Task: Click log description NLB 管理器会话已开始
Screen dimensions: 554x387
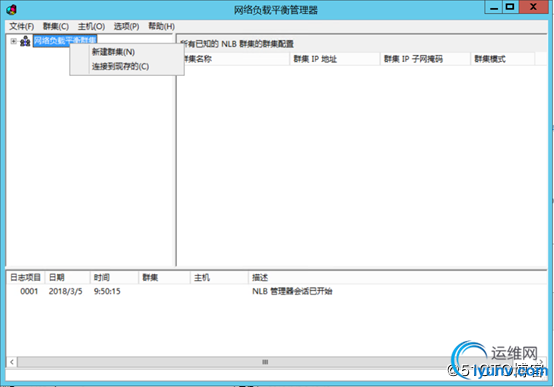Action: pos(292,291)
